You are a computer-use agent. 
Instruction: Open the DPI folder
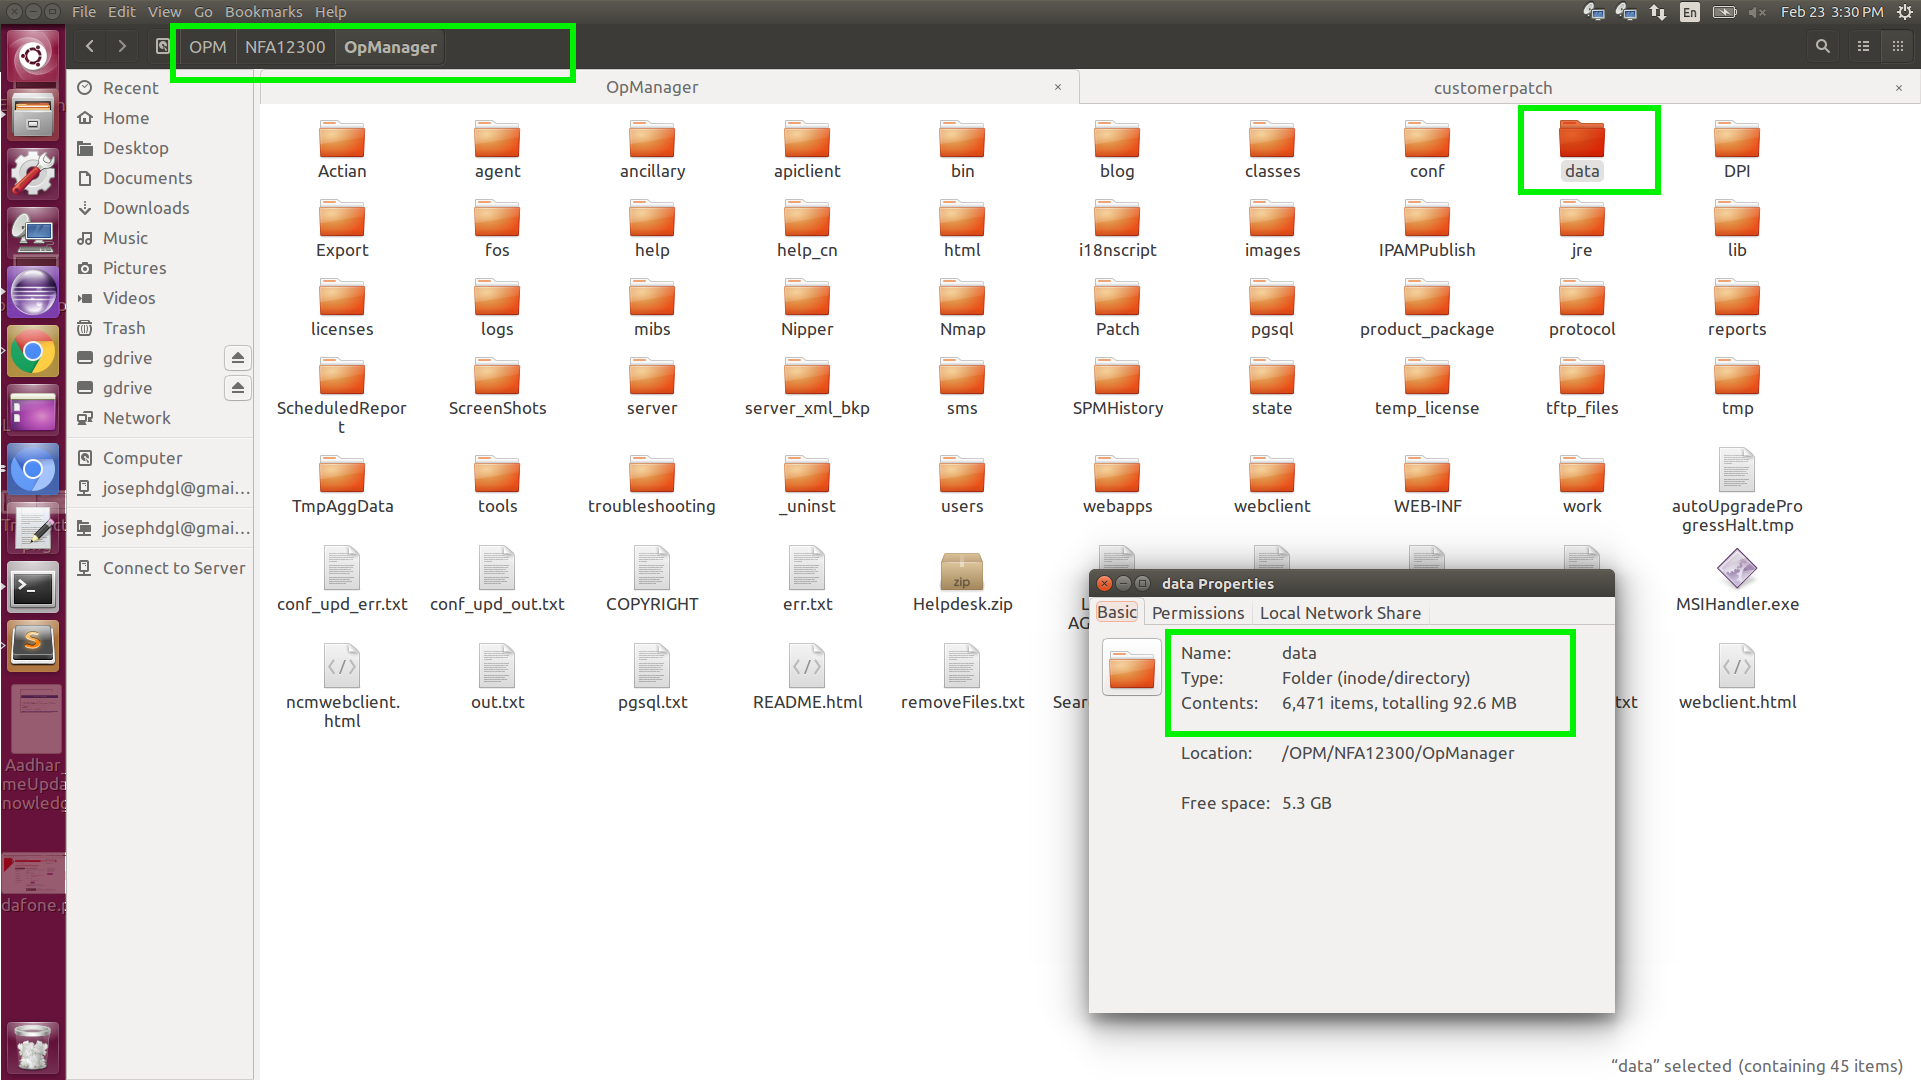point(1737,150)
